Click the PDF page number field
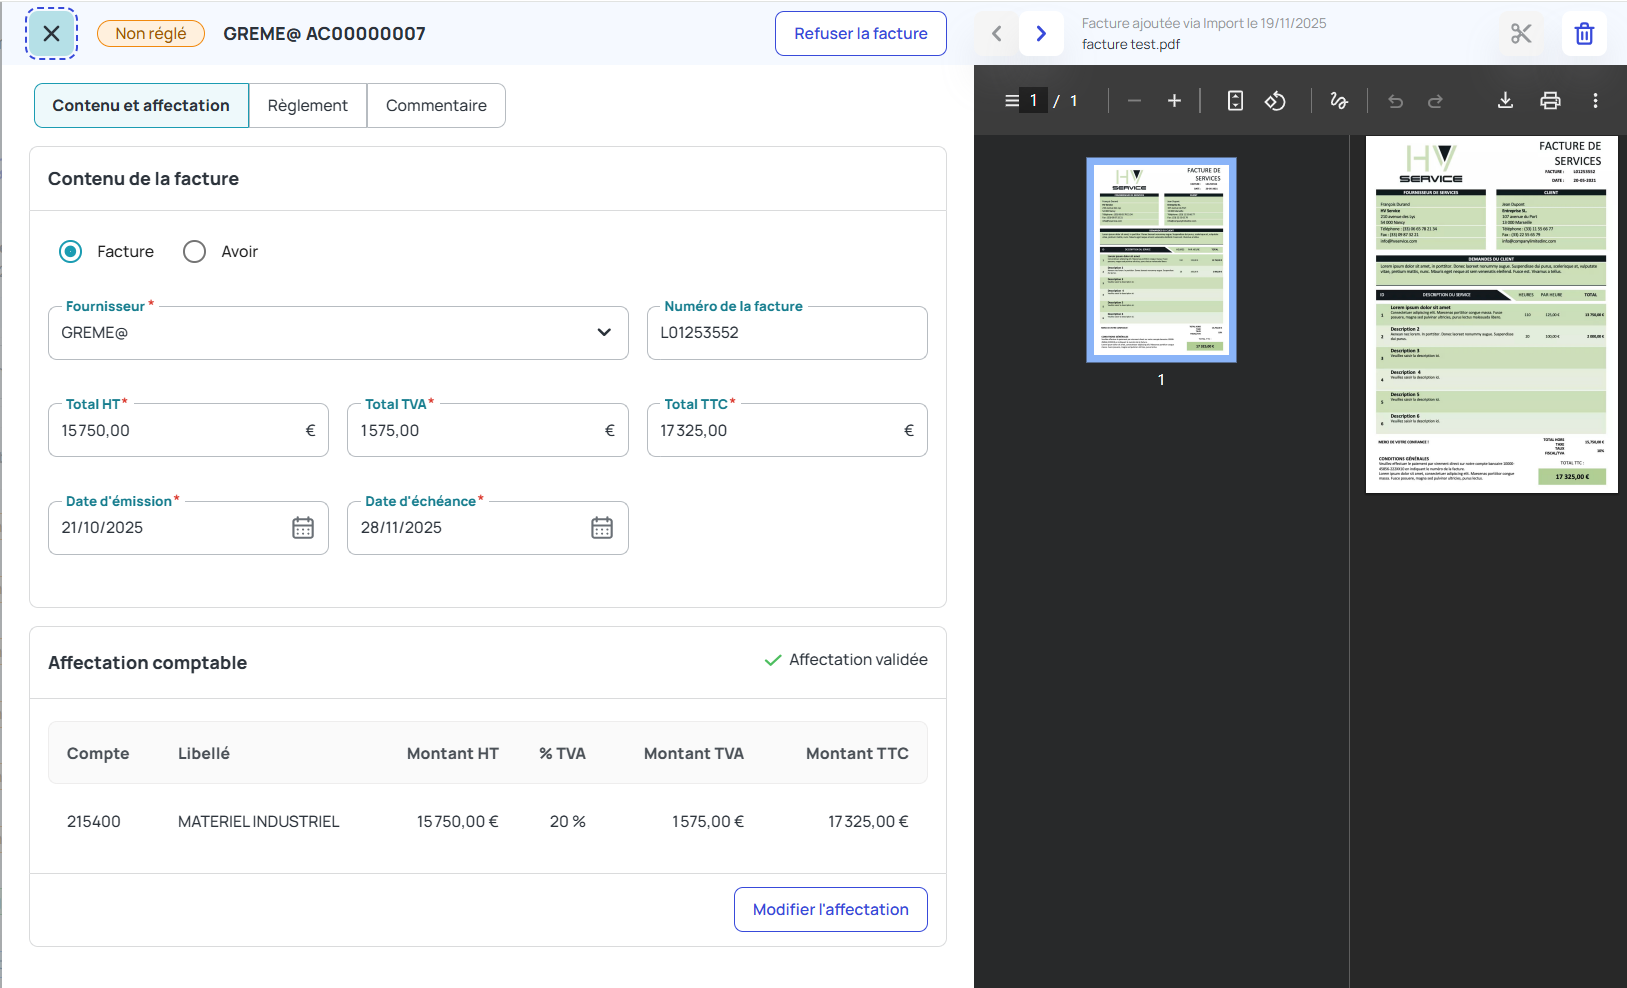Image resolution: width=1627 pixels, height=988 pixels. 1033,100
